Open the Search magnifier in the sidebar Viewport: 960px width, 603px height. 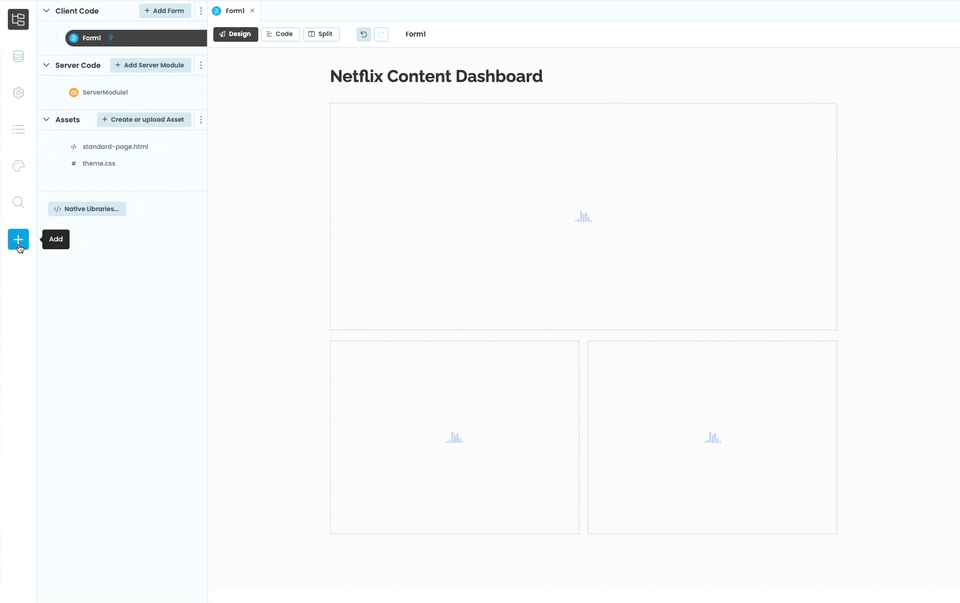(18, 203)
